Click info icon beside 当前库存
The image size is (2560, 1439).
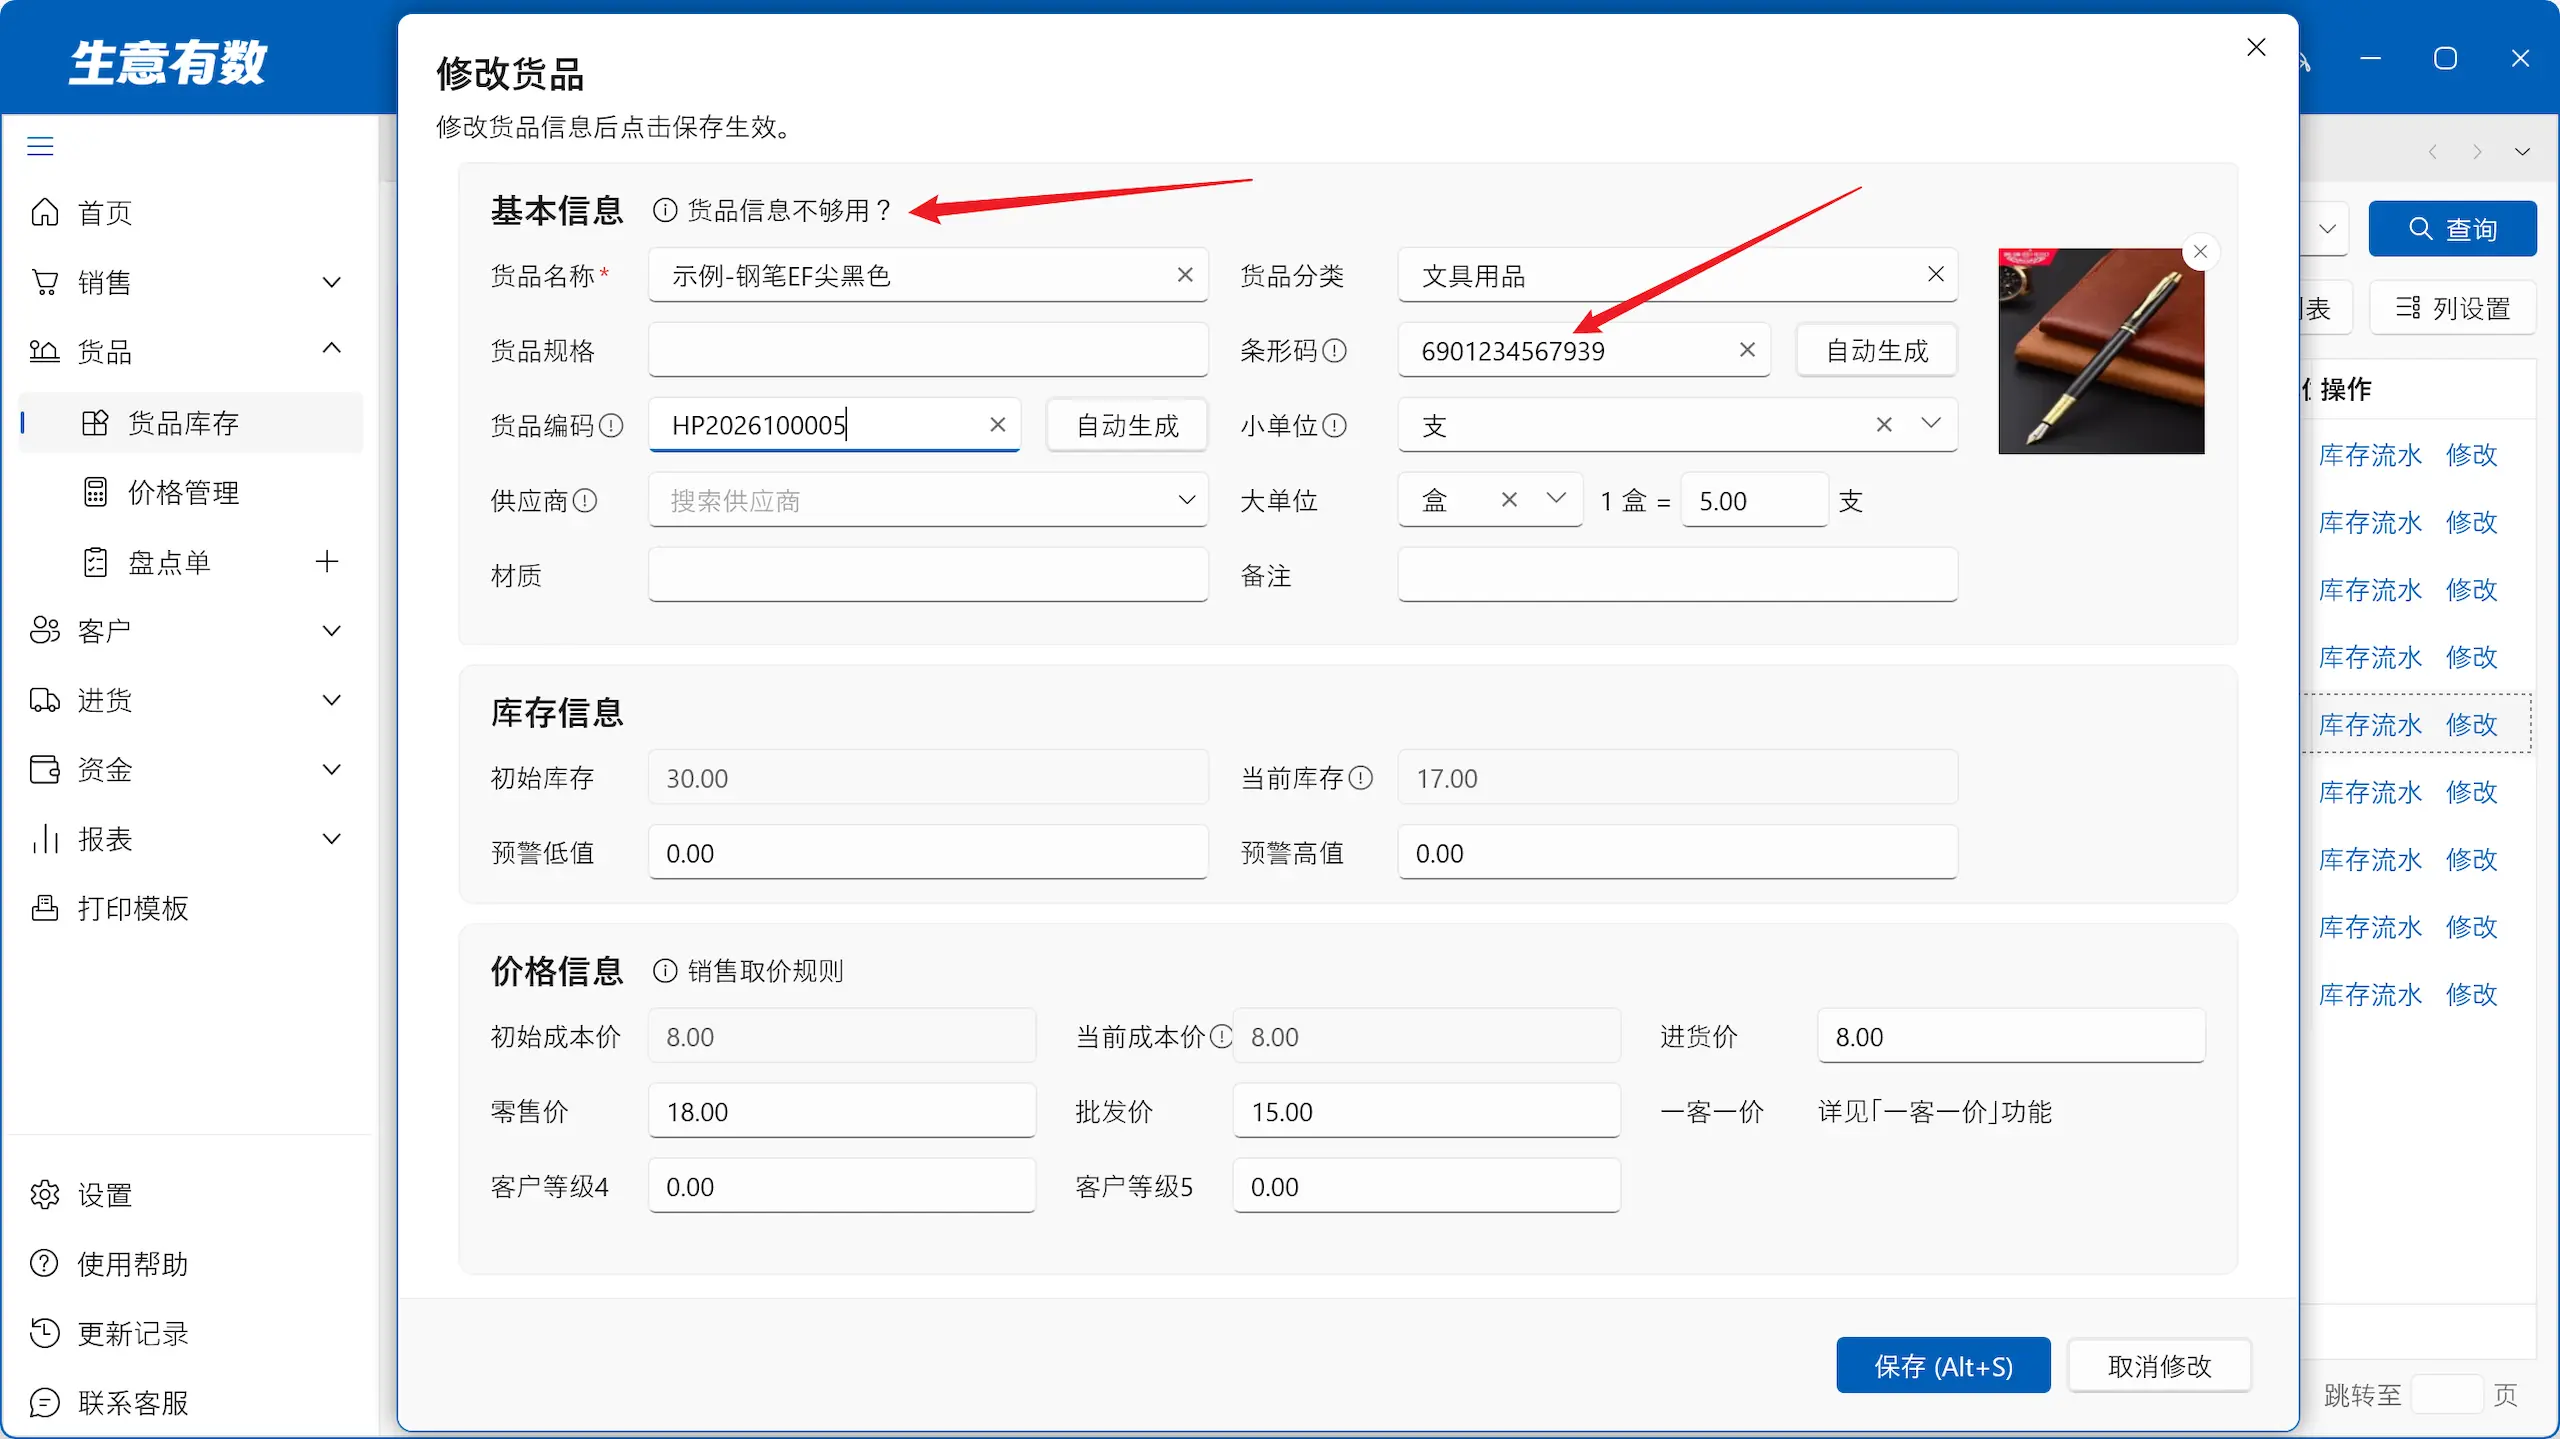click(x=1361, y=778)
